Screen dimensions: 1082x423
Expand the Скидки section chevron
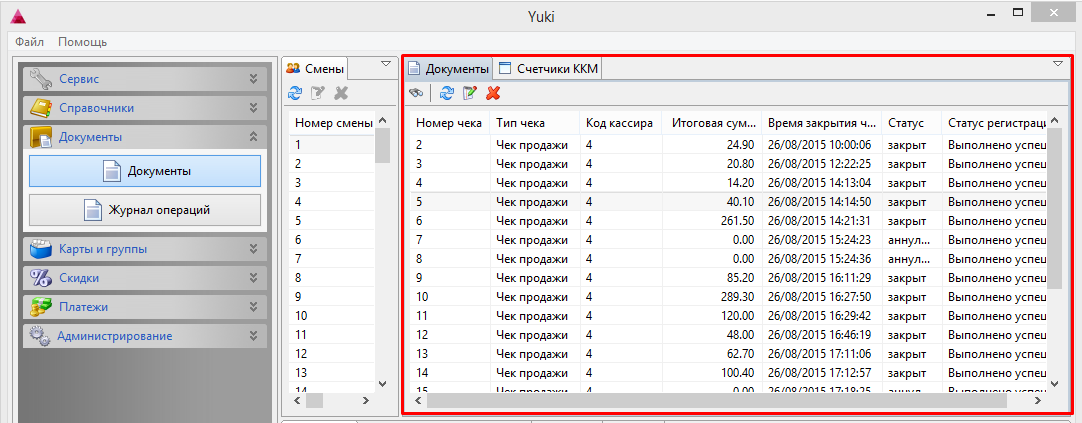point(253,278)
